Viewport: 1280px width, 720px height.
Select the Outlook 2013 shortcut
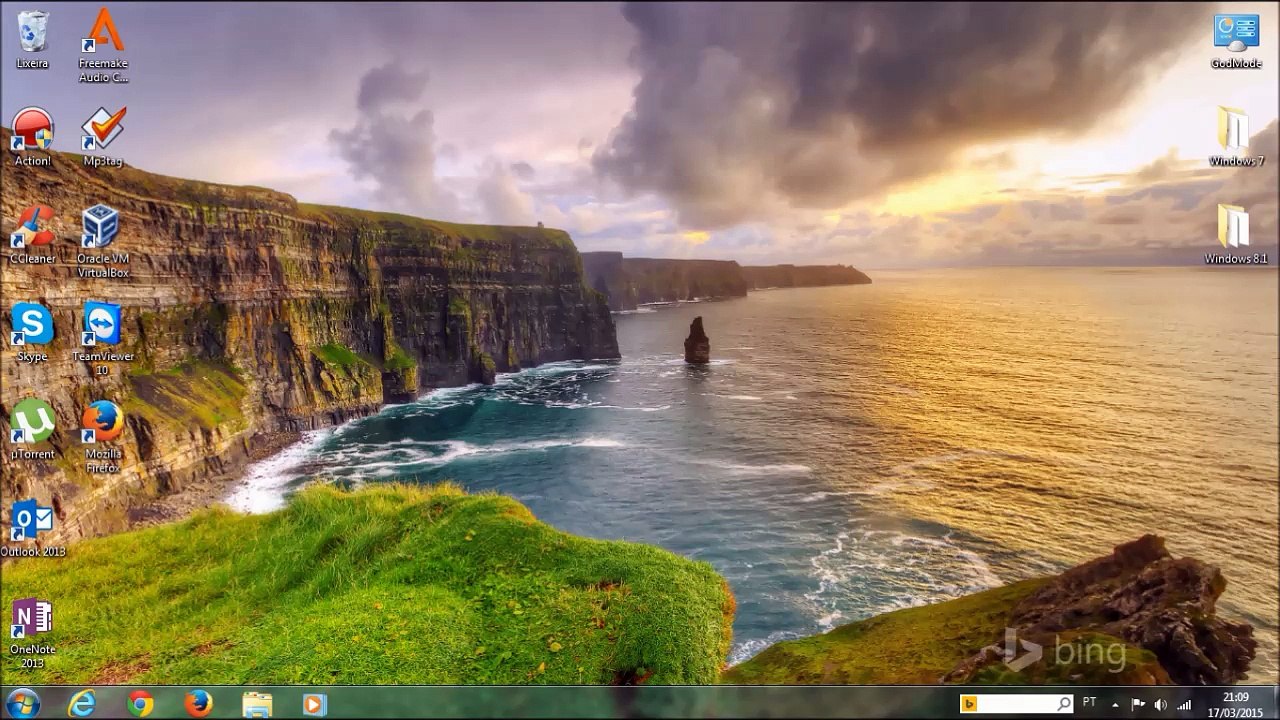(x=32, y=529)
